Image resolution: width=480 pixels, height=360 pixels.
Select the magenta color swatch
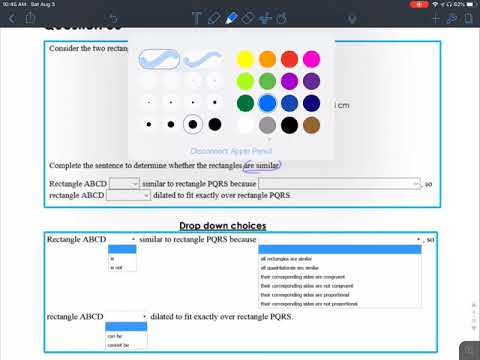[311, 59]
